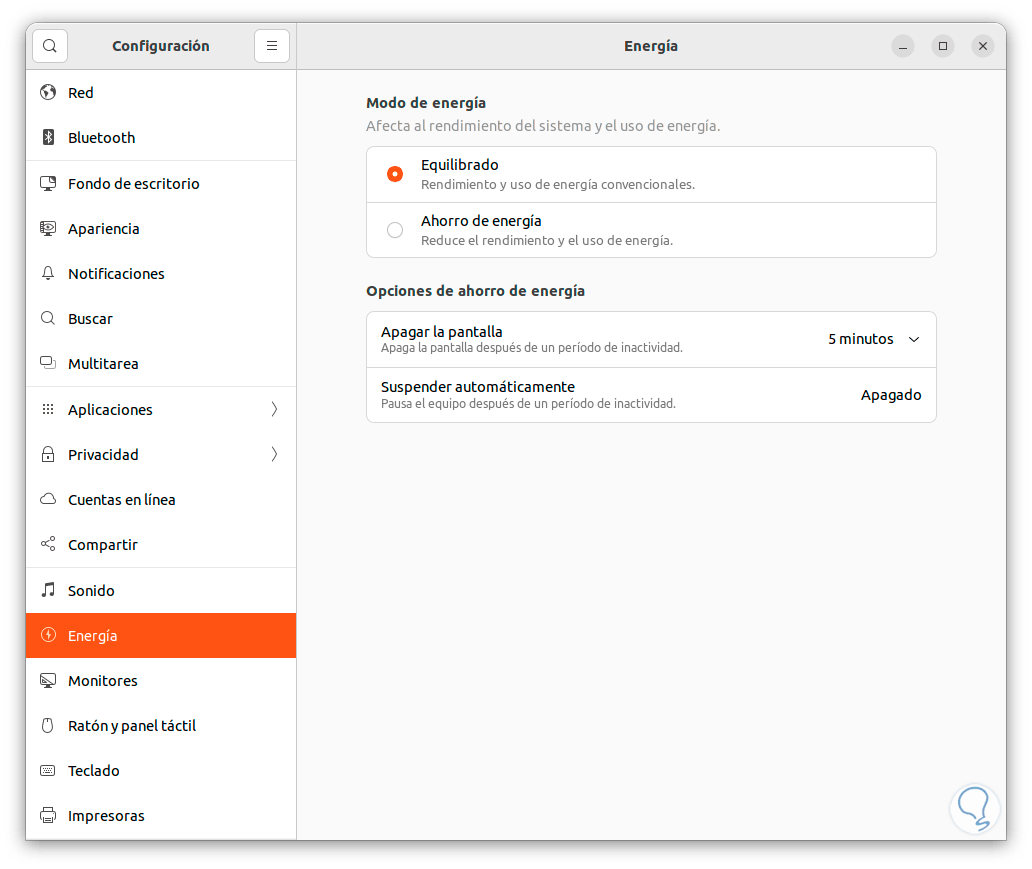Open Fondo de escritorio settings

pyautogui.click(x=133, y=184)
